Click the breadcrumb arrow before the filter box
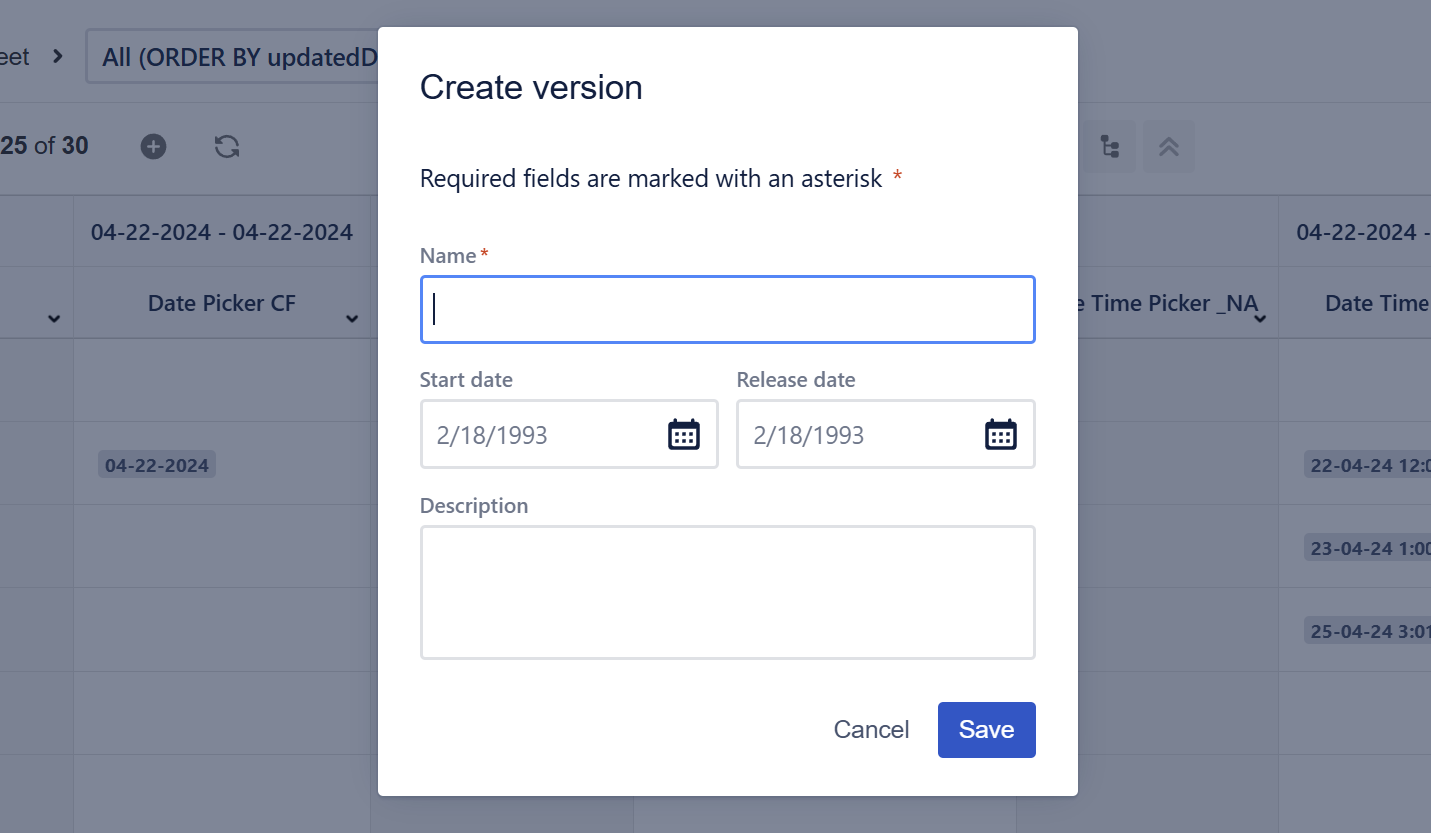The width and height of the screenshot is (1431, 833). (58, 56)
